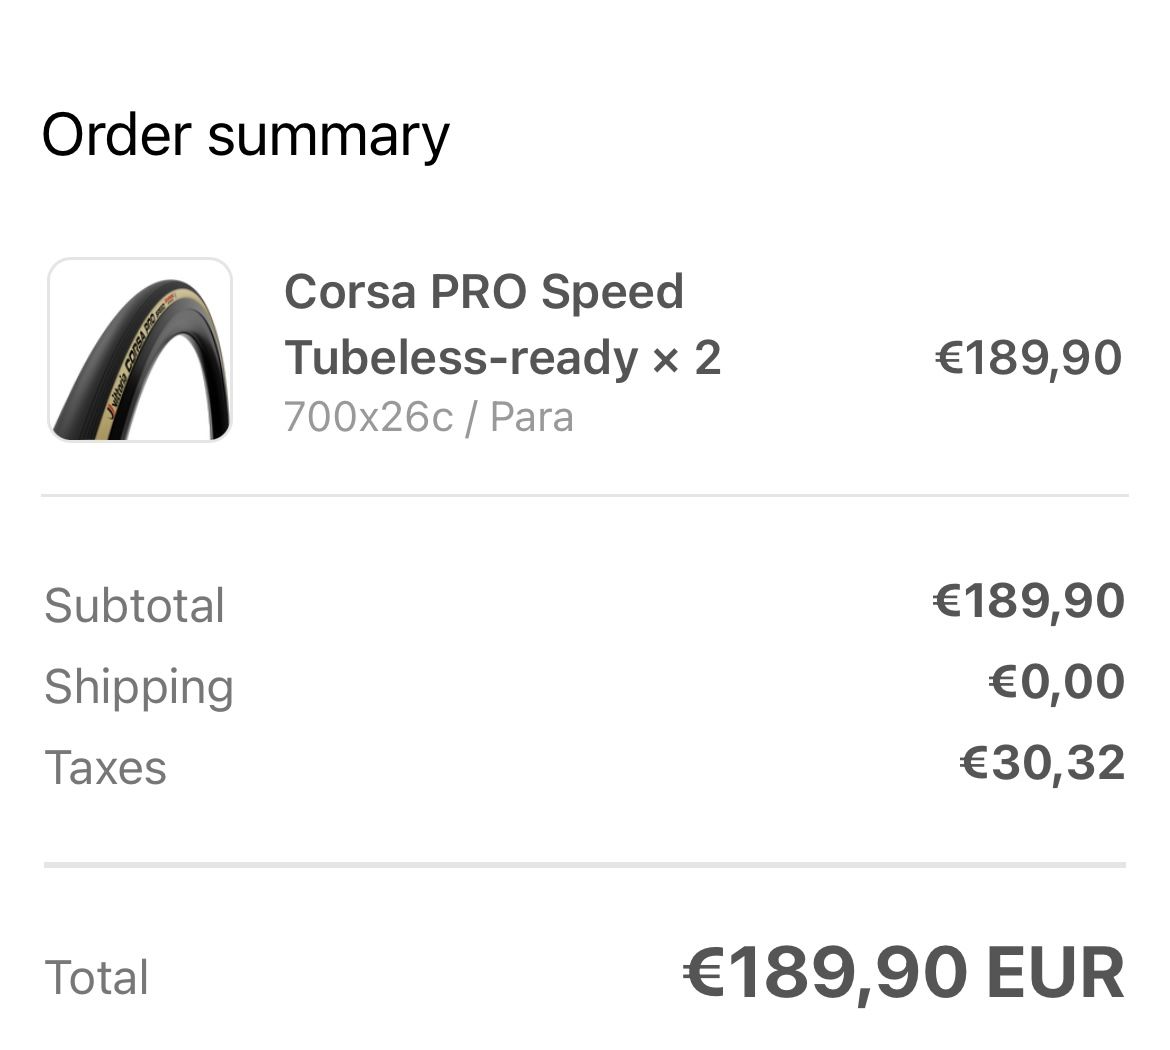Click the 700x26c size variant text
The image size is (1170, 1050).
368,417
